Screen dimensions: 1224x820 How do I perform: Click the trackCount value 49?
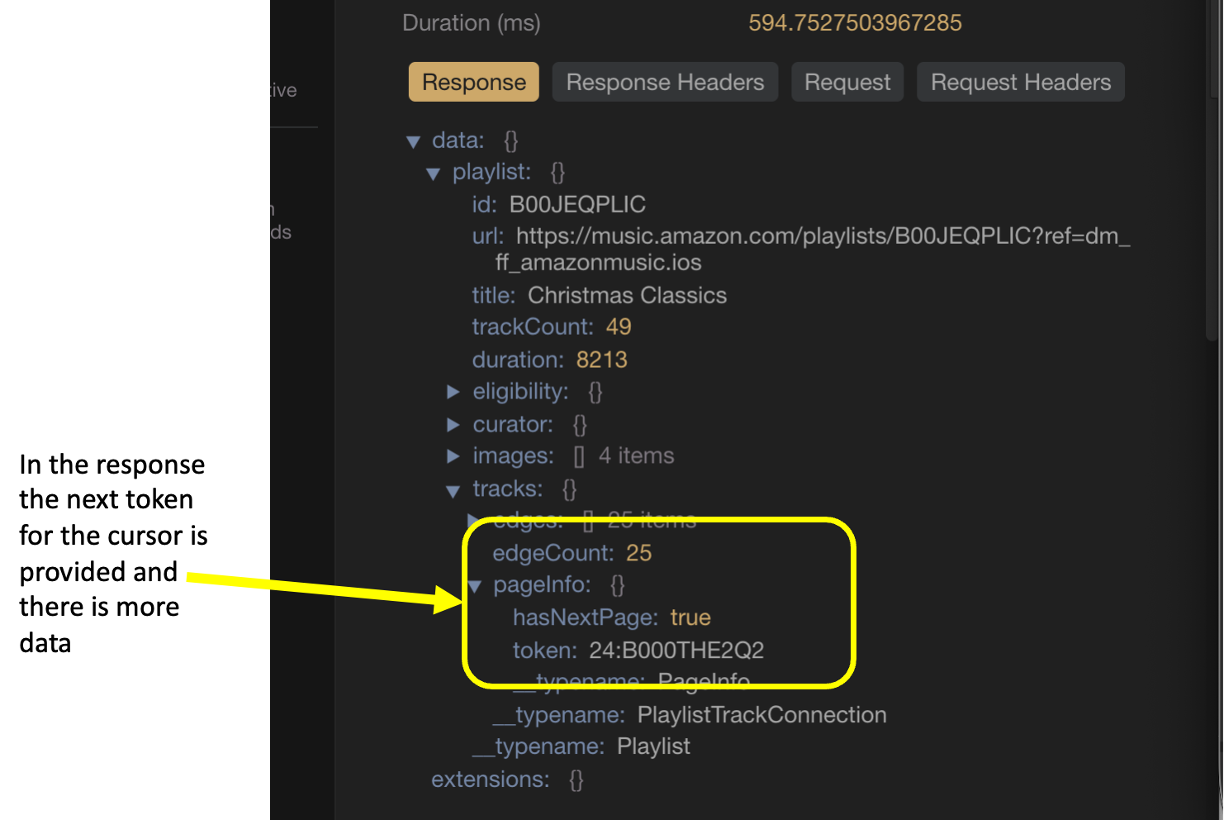pyautogui.click(x=618, y=327)
